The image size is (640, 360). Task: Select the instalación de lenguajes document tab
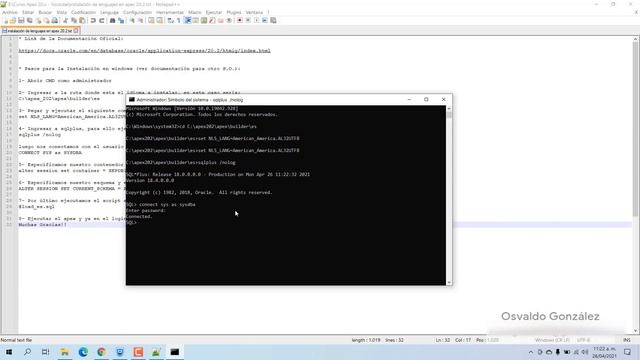coord(39,31)
